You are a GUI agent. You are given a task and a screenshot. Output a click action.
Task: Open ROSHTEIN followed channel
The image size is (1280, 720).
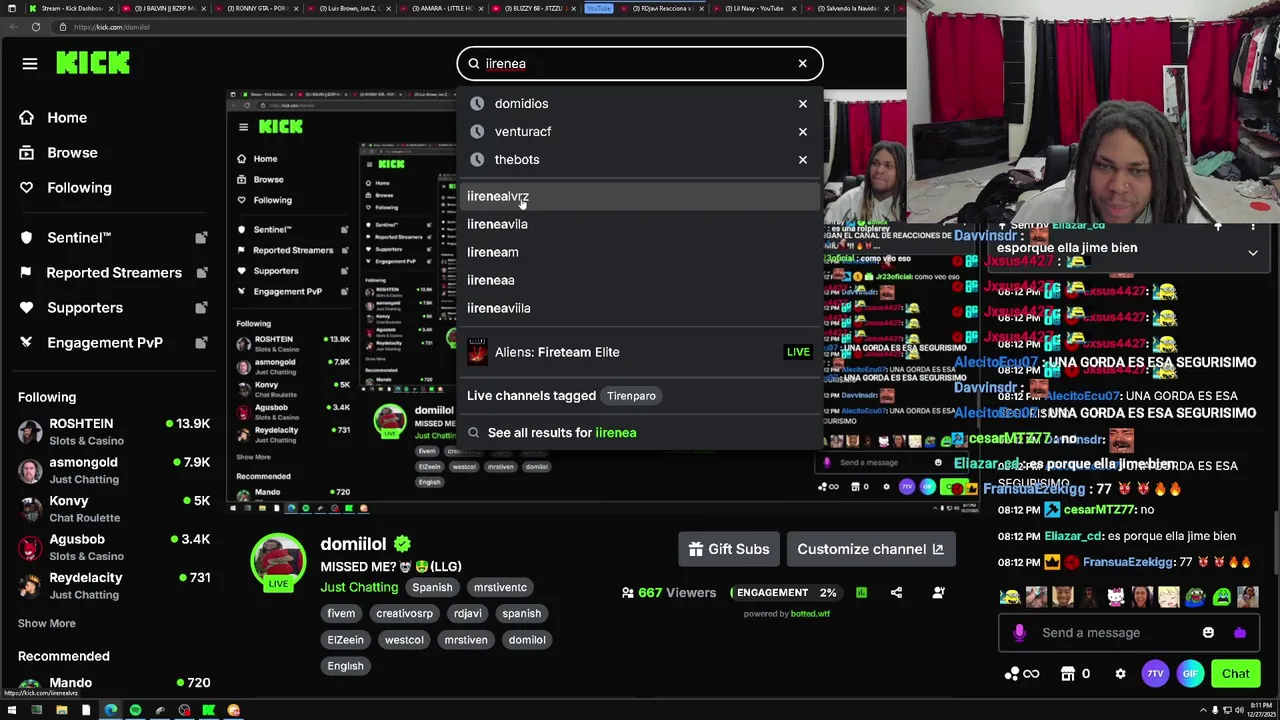pos(114,432)
